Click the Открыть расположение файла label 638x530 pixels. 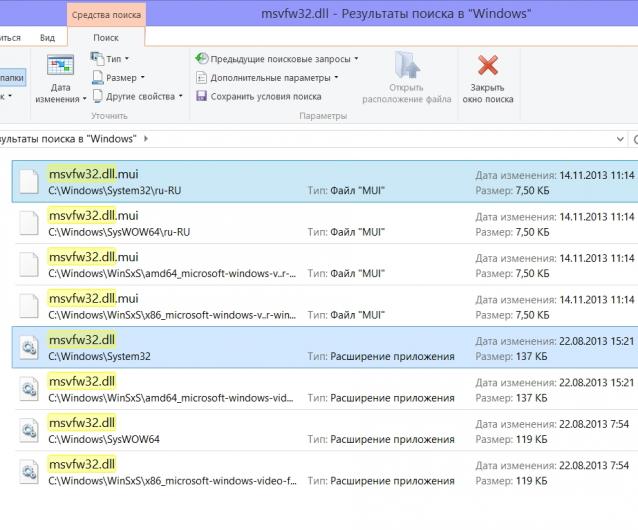pyautogui.click(x=406, y=93)
